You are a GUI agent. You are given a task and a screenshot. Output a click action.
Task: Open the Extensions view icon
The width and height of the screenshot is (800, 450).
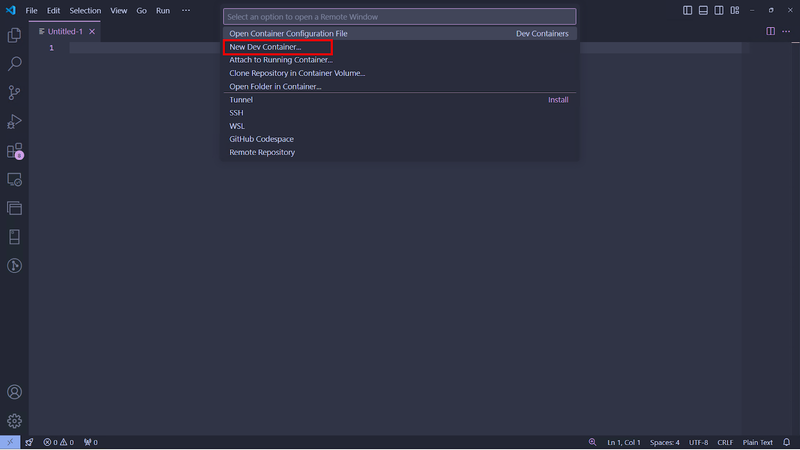[x=14, y=151]
